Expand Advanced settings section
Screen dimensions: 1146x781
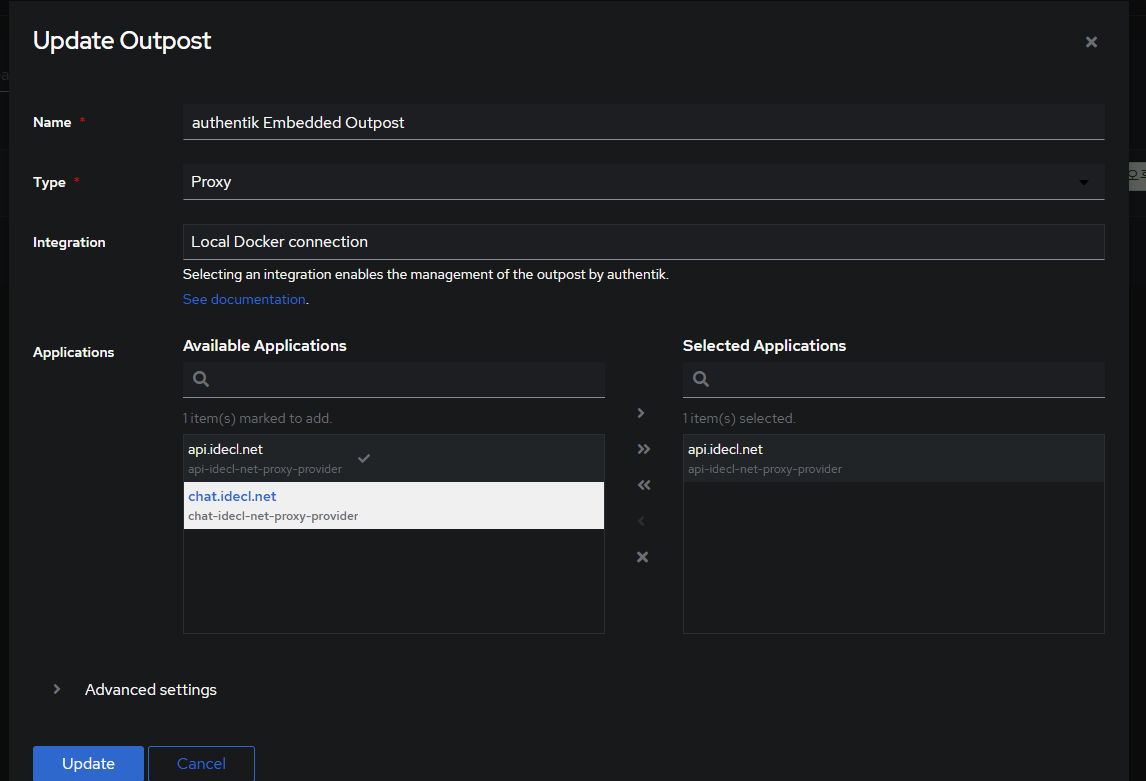[x=150, y=689]
